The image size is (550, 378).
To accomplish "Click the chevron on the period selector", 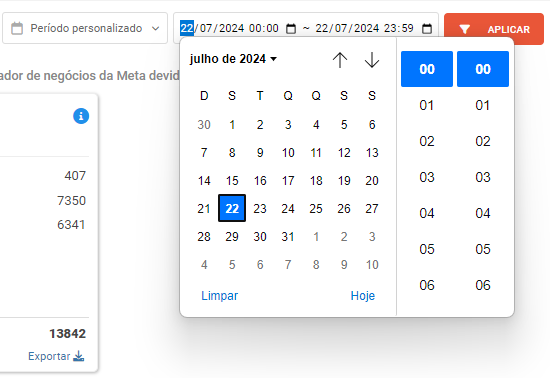I will 155,28.
